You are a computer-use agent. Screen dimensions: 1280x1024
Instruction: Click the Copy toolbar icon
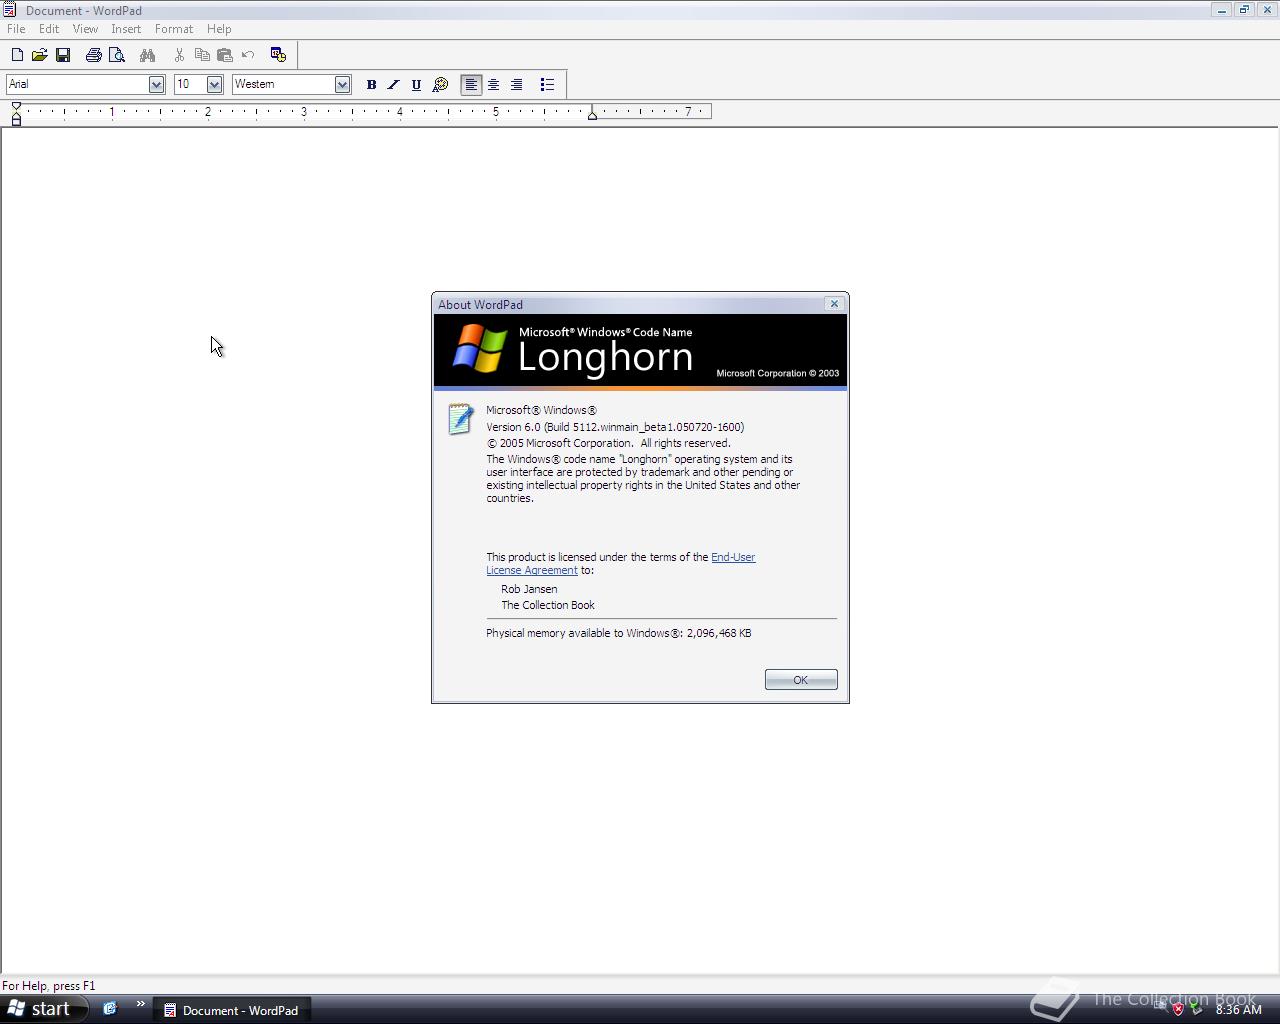(202, 55)
